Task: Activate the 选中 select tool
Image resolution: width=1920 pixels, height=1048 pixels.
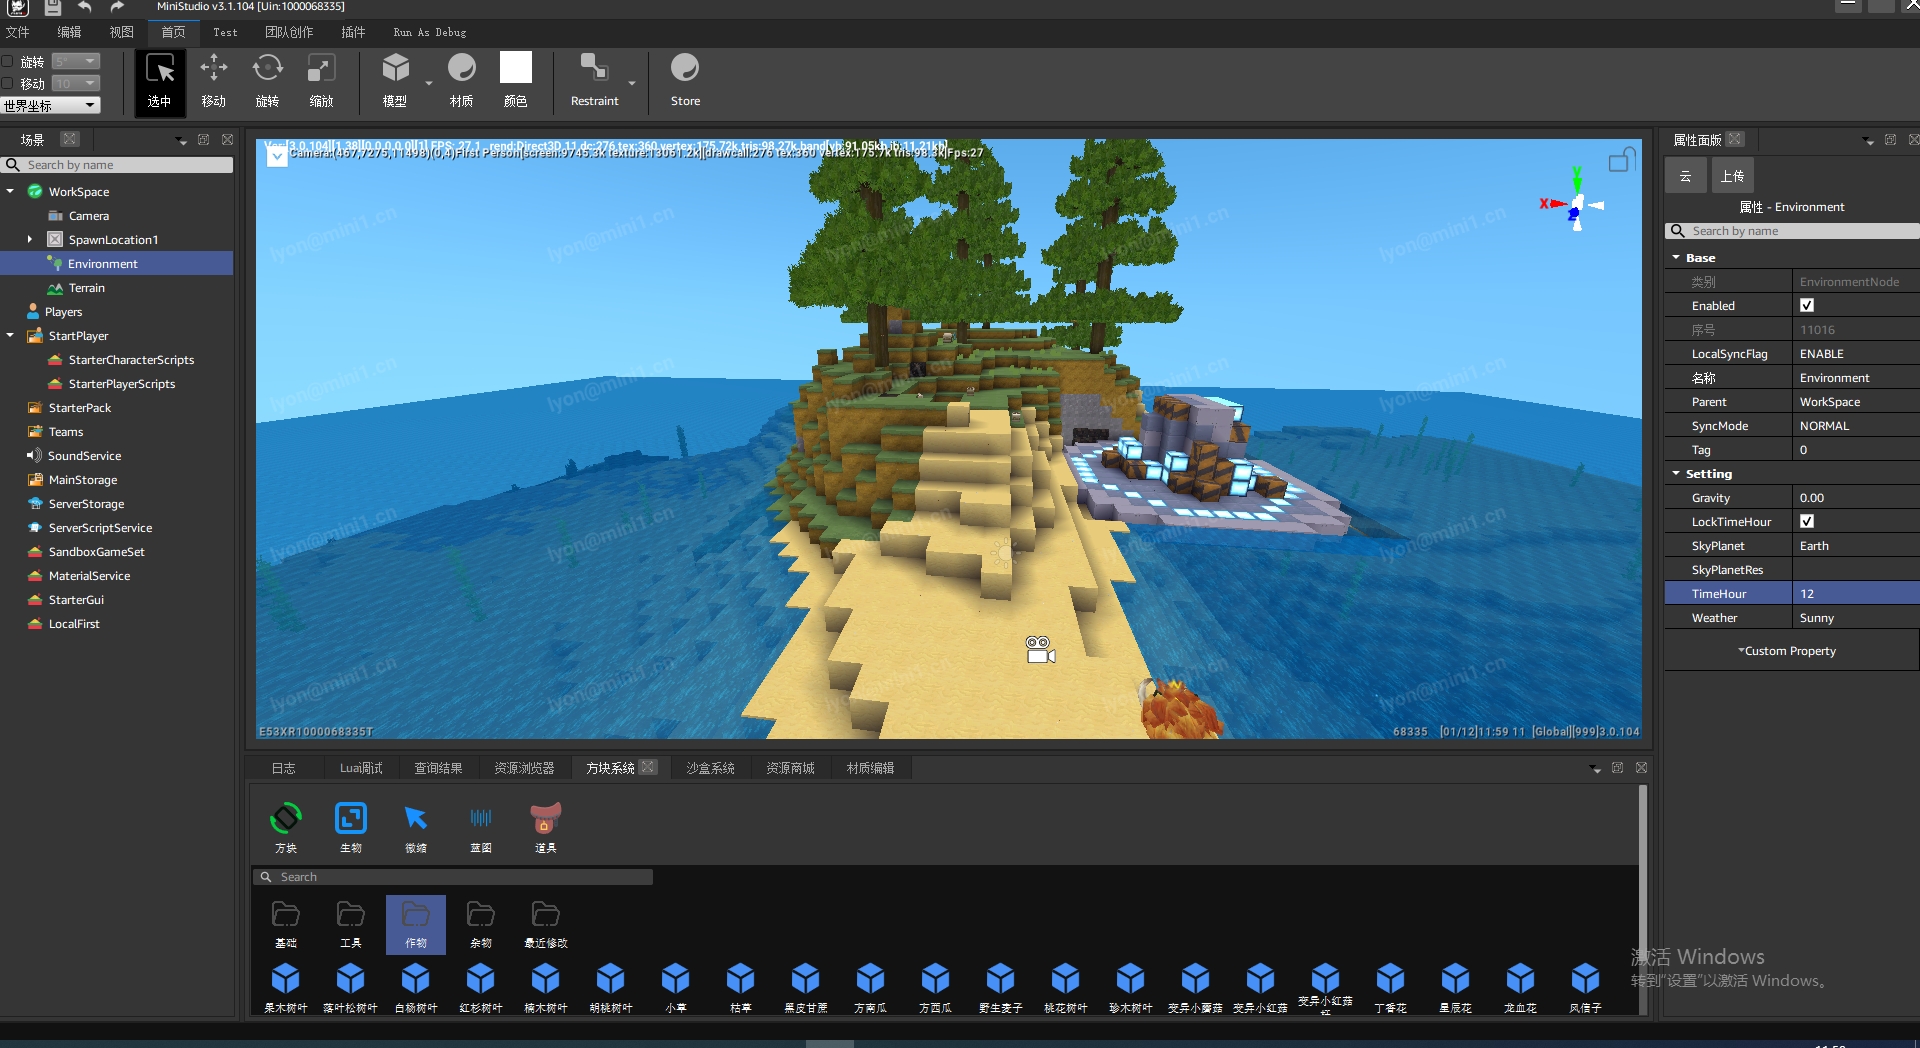Action: pyautogui.click(x=160, y=82)
